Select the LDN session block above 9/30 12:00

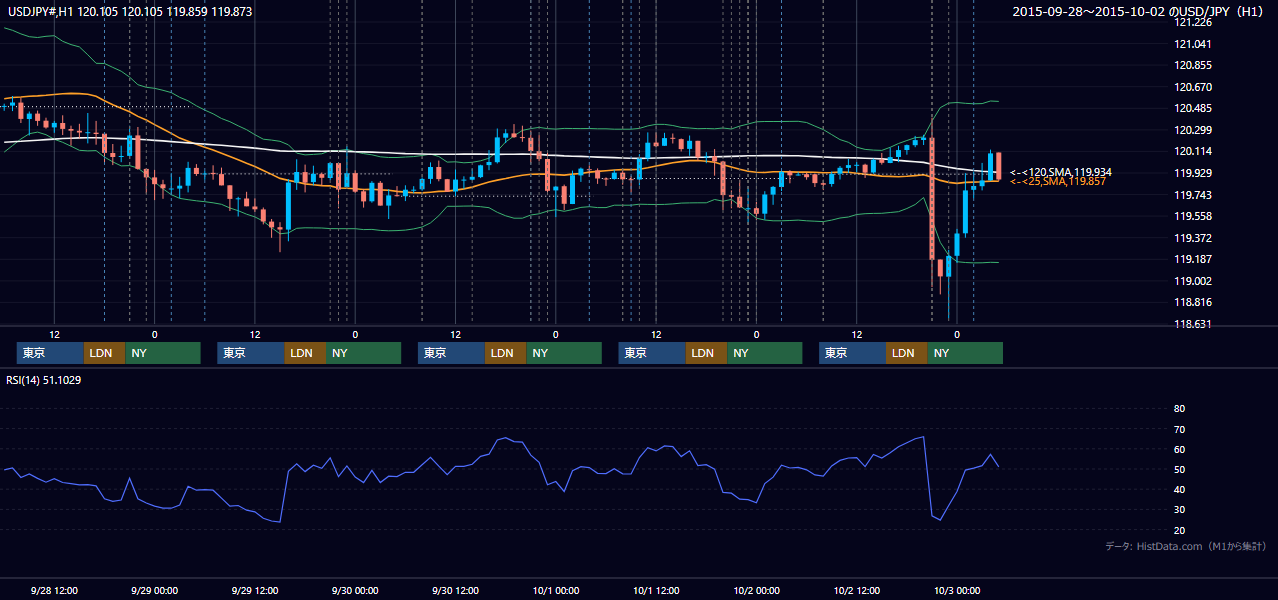(505, 353)
